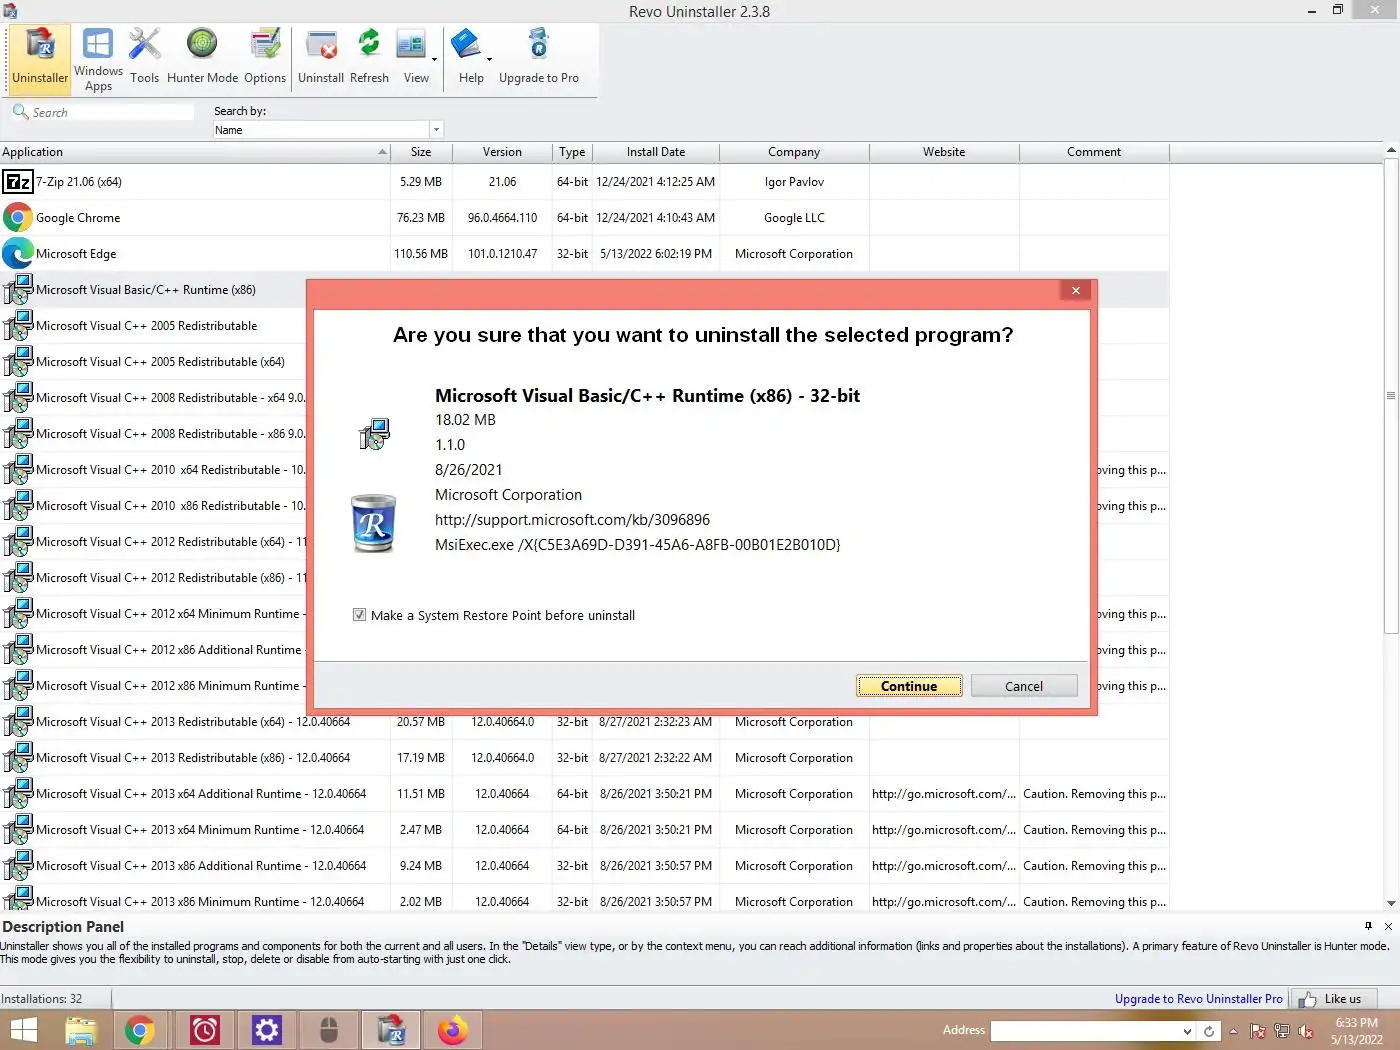Click Continue to confirm uninstall

[x=909, y=686]
